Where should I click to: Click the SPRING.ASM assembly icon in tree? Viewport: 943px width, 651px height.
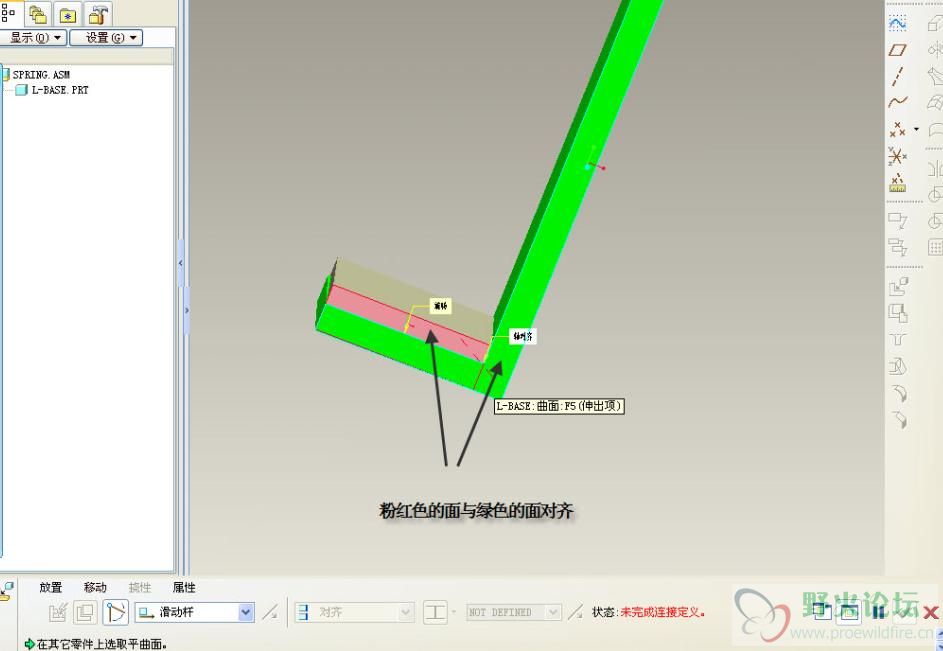tap(5, 75)
